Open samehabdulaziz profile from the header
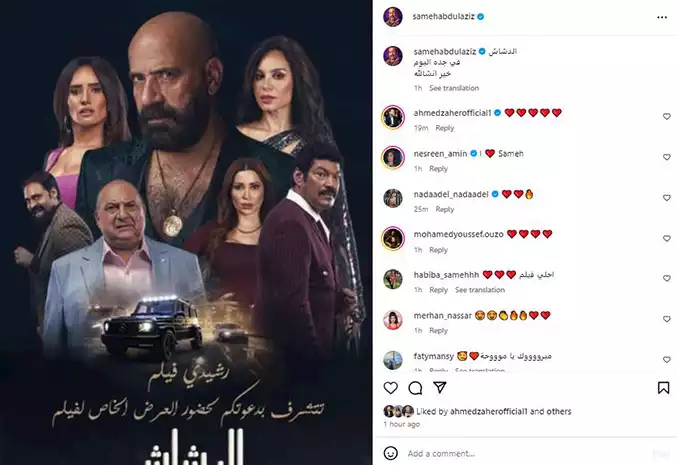677x465 pixels. tap(443, 16)
